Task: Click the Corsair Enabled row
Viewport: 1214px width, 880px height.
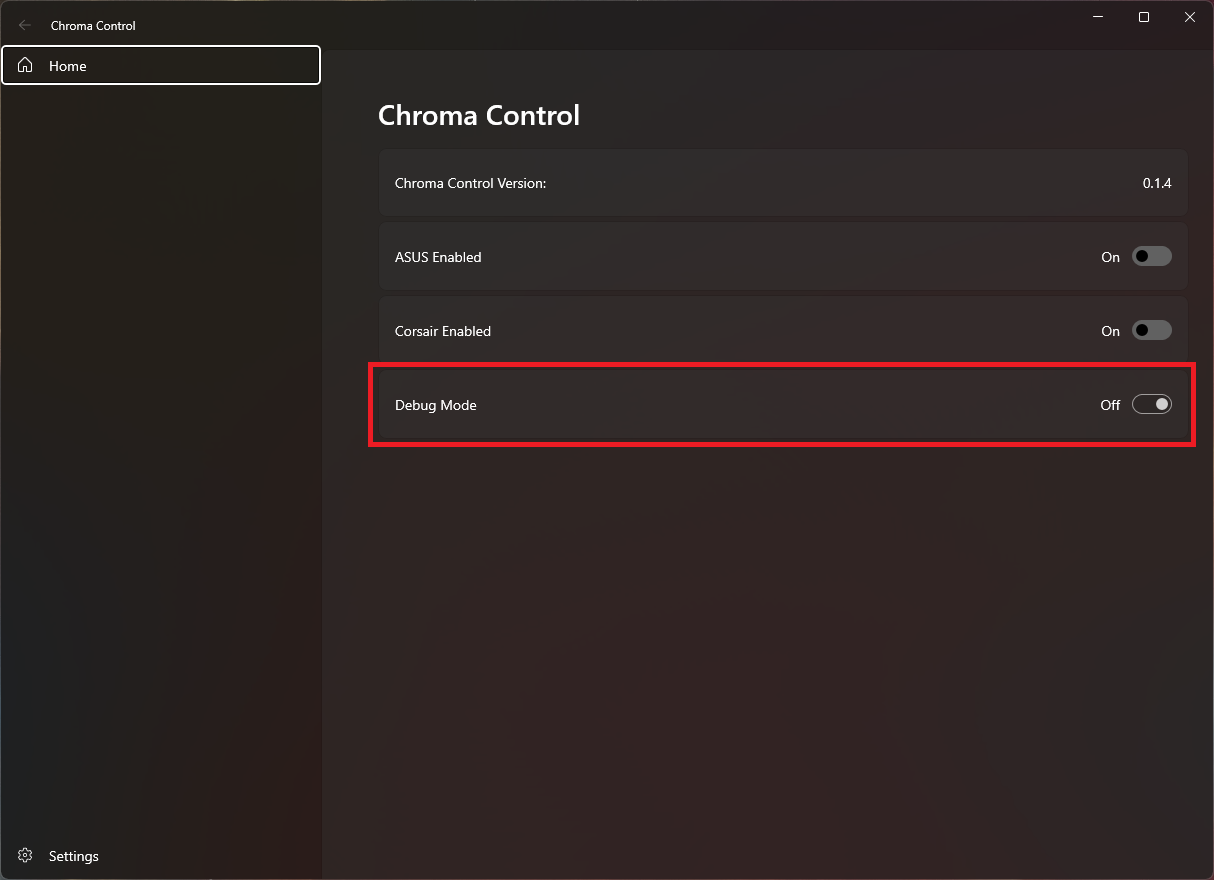Action: tap(700, 330)
